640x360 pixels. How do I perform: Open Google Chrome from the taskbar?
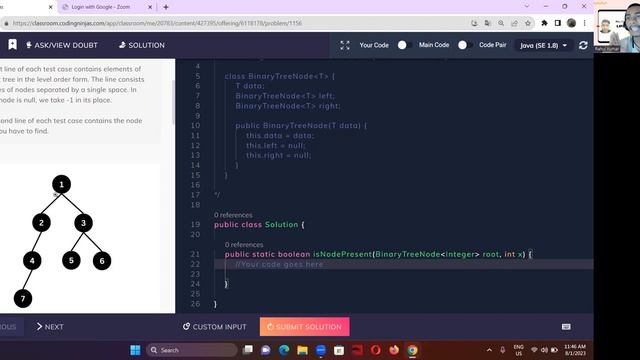[412, 350]
